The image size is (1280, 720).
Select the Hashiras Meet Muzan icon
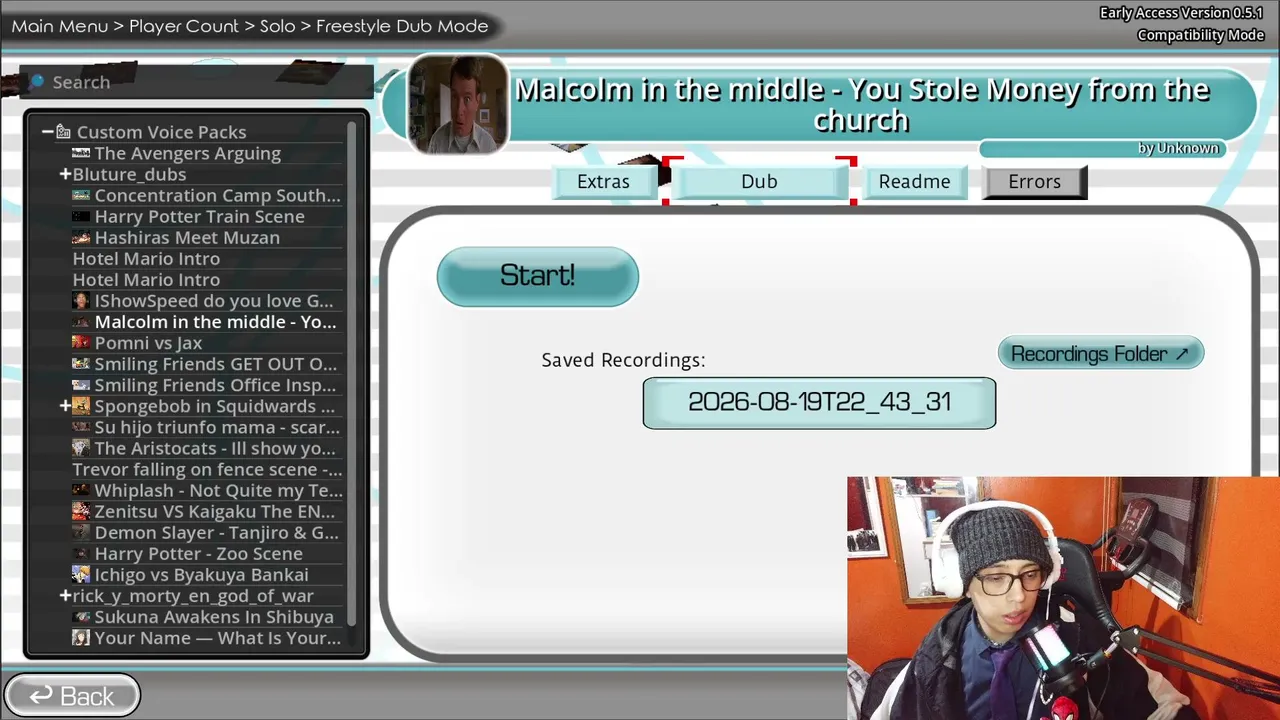[81, 237]
